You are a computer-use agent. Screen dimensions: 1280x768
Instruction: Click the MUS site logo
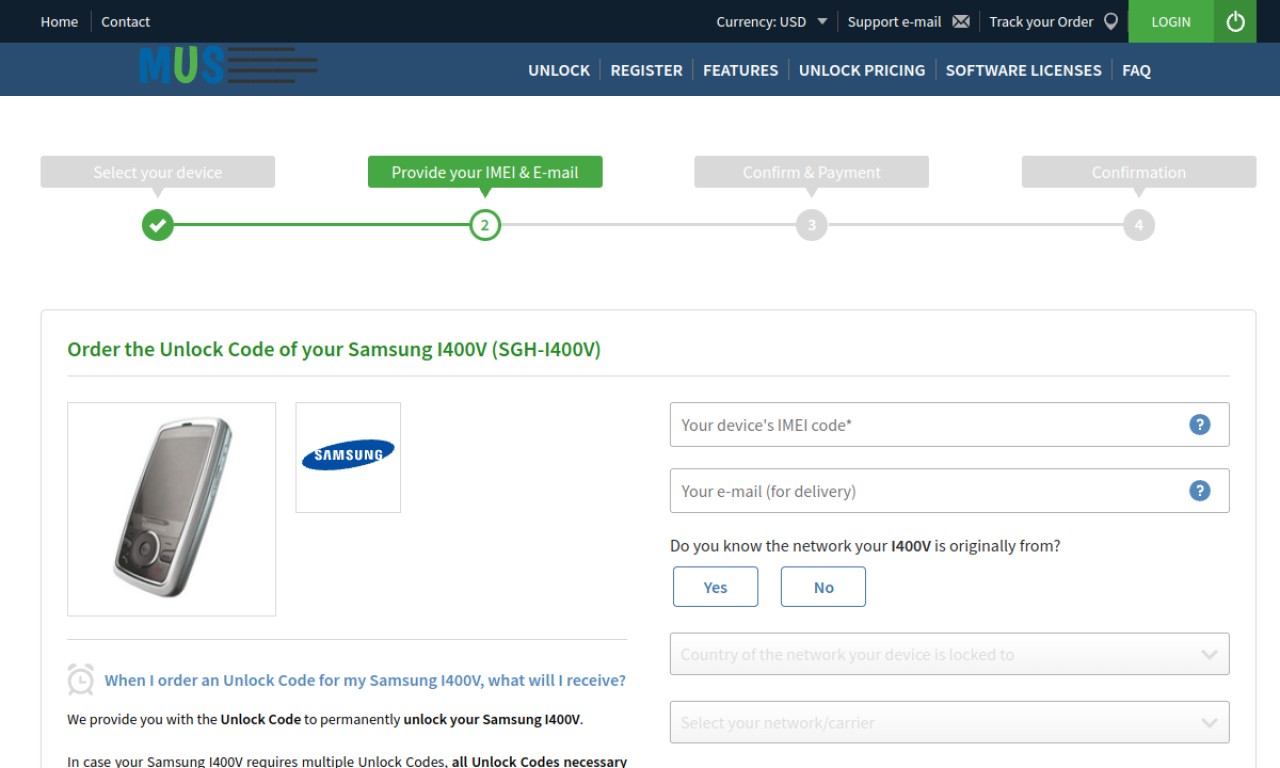pyautogui.click(x=229, y=66)
